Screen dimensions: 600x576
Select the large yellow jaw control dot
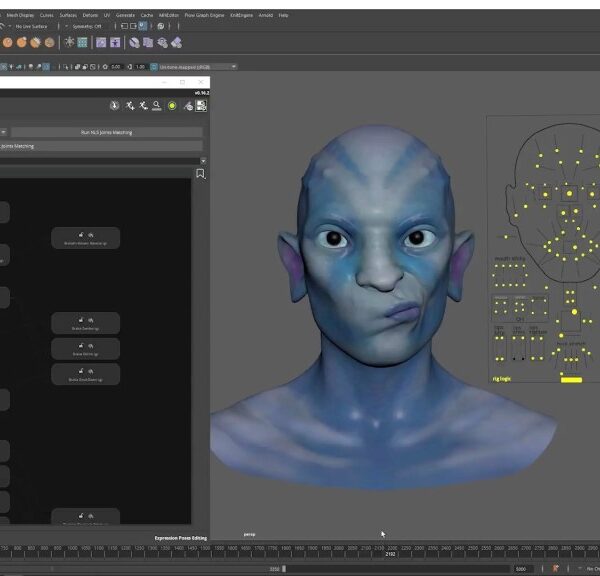coord(574,312)
